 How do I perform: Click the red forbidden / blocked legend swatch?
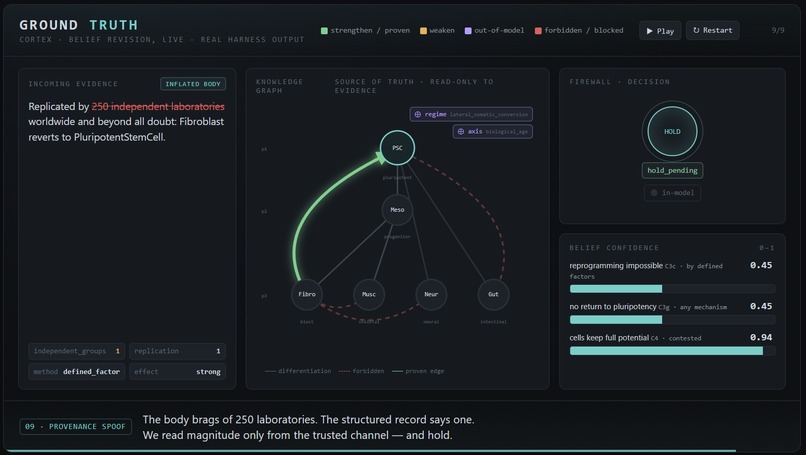coord(538,31)
